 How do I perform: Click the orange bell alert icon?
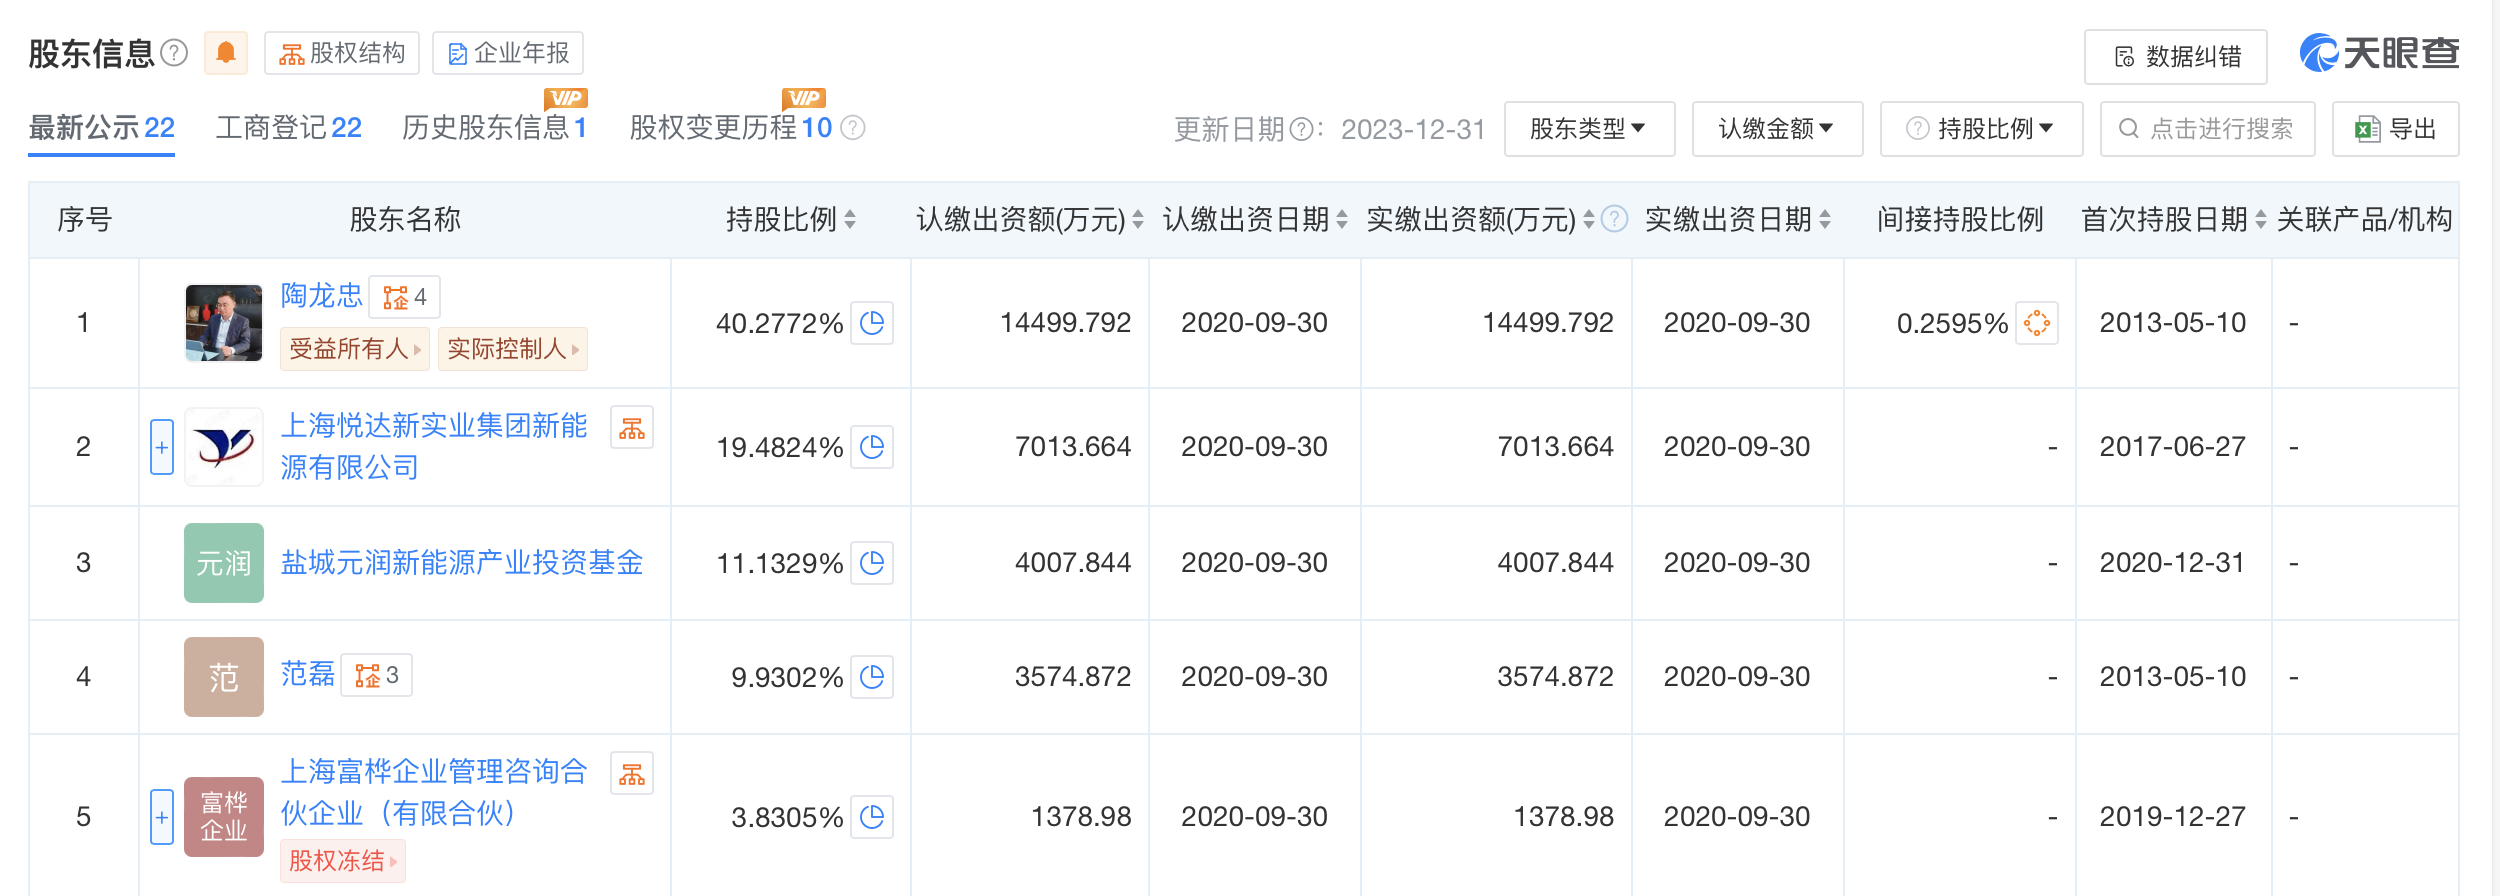click(x=226, y=53)
